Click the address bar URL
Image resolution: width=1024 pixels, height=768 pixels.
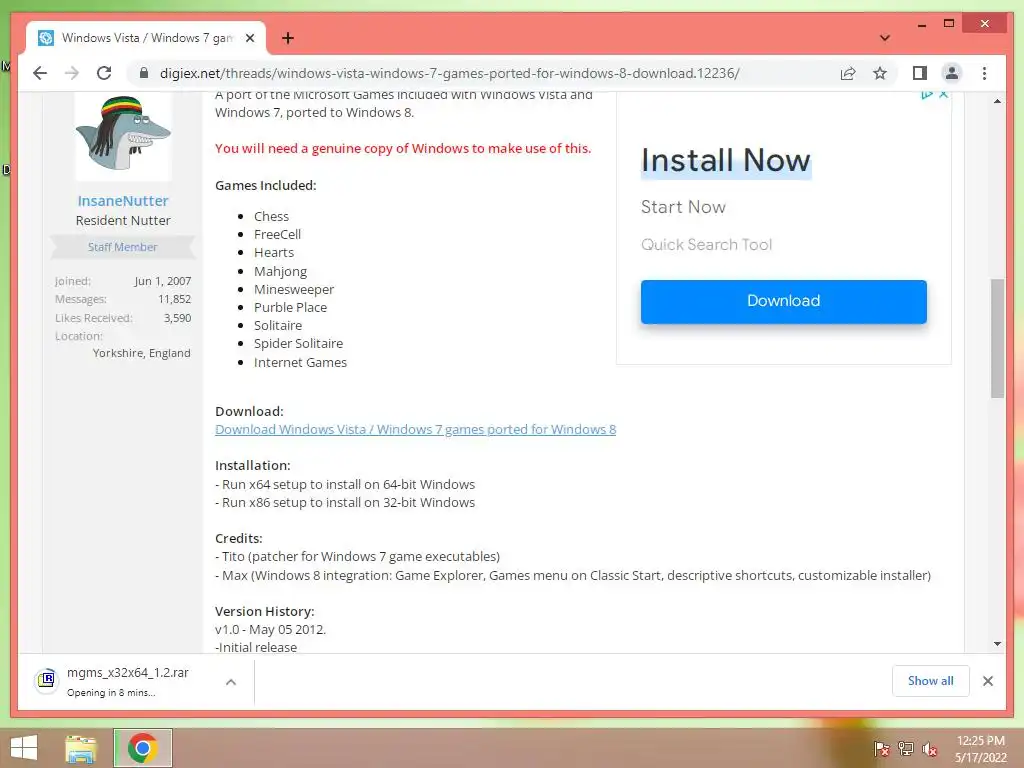[x=449, y=73]
